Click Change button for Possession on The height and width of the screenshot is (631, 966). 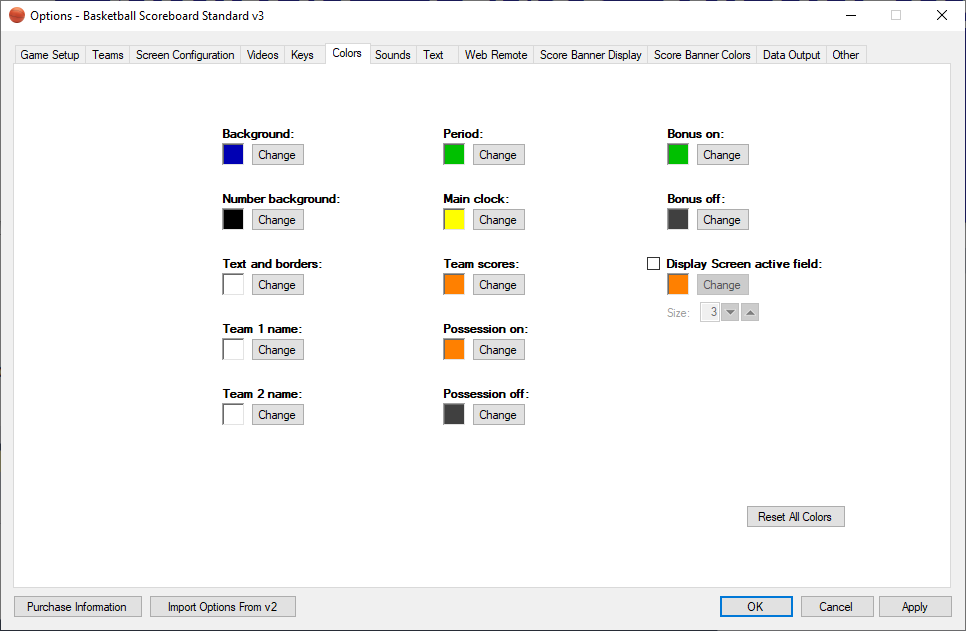pyautogui.click(x=498, y=350)
